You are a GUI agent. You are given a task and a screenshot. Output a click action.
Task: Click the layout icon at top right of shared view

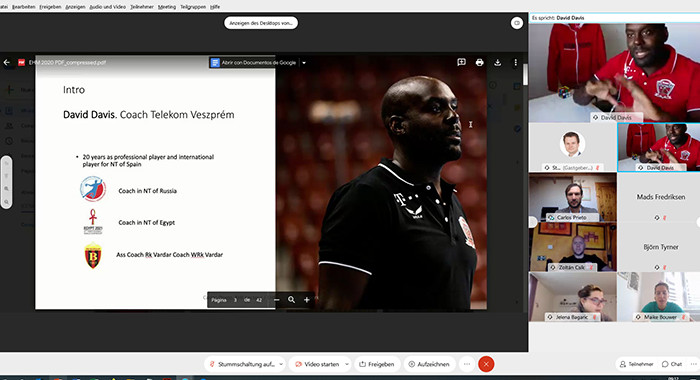[x=517, y=23]
